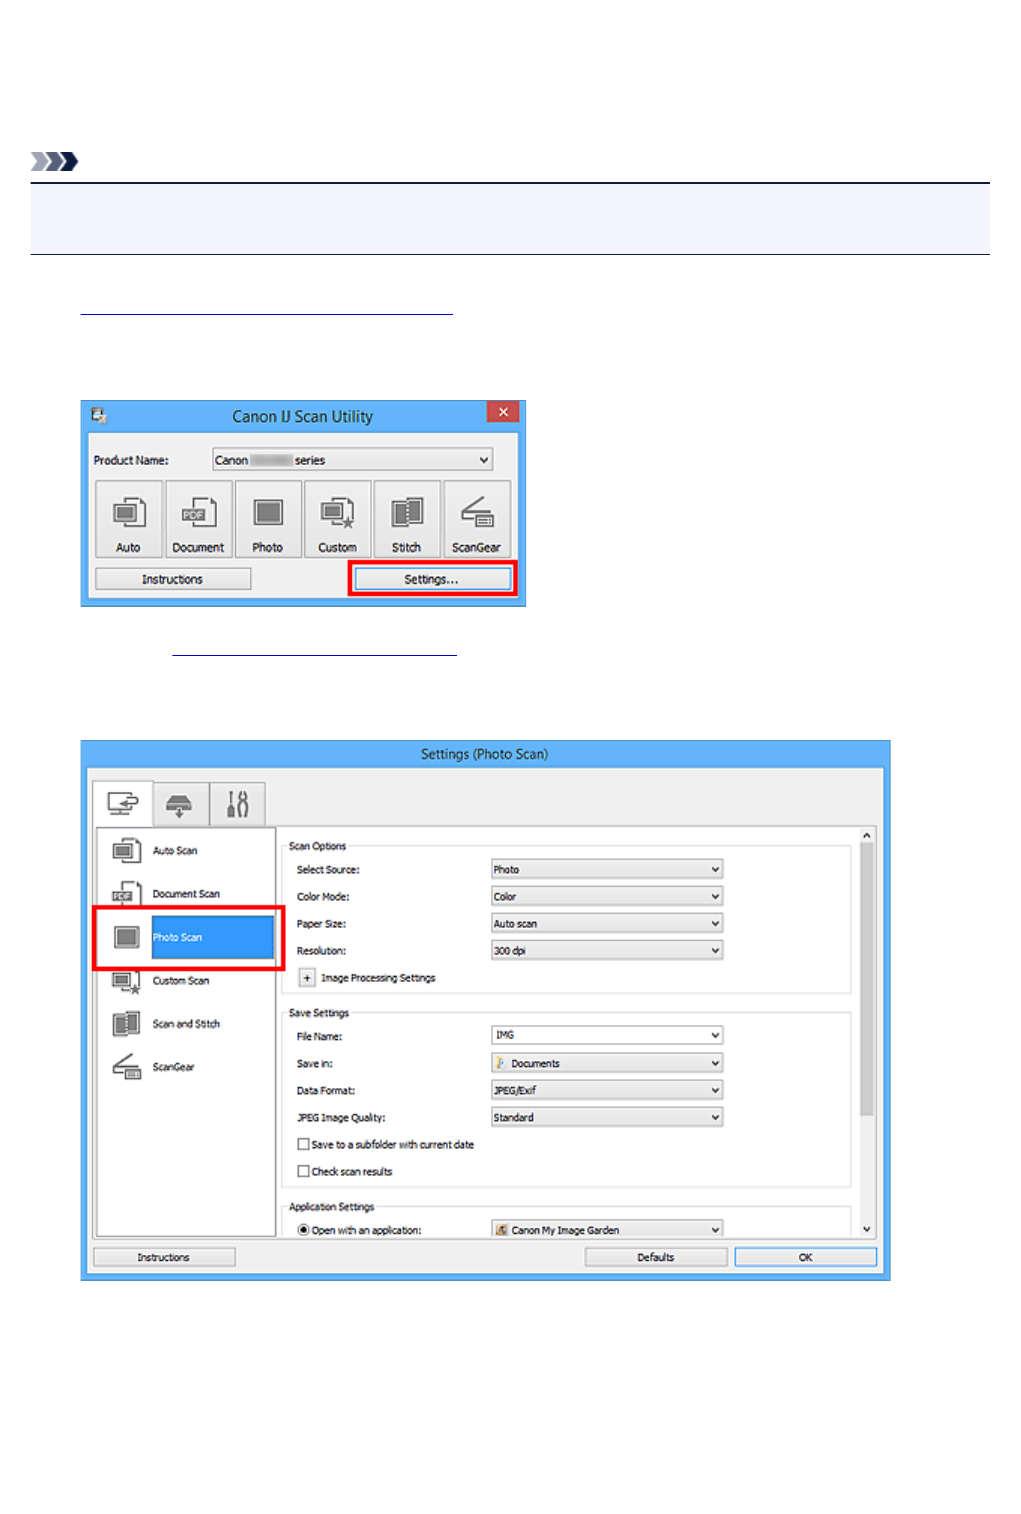Click the Defaults button
Viewport: 1021px width, 1514px height.
tap(656, 1257)
